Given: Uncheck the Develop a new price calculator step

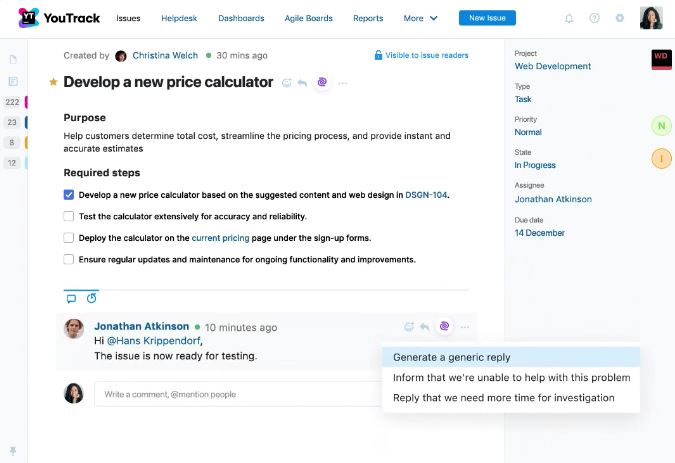Looking at the screenshot, I should click(69, 195).
